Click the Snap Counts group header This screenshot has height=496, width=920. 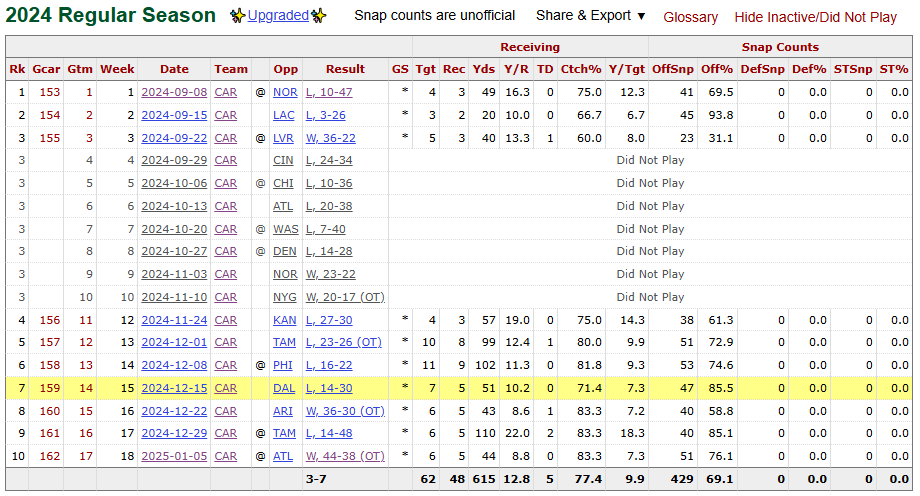780,47
